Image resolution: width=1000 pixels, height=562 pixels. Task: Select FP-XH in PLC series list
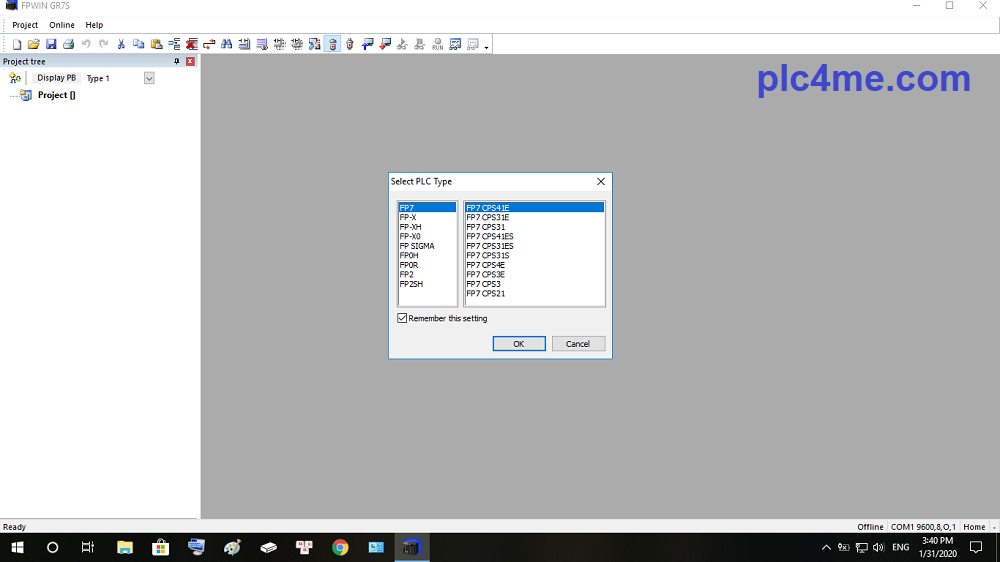coord(410,227)
